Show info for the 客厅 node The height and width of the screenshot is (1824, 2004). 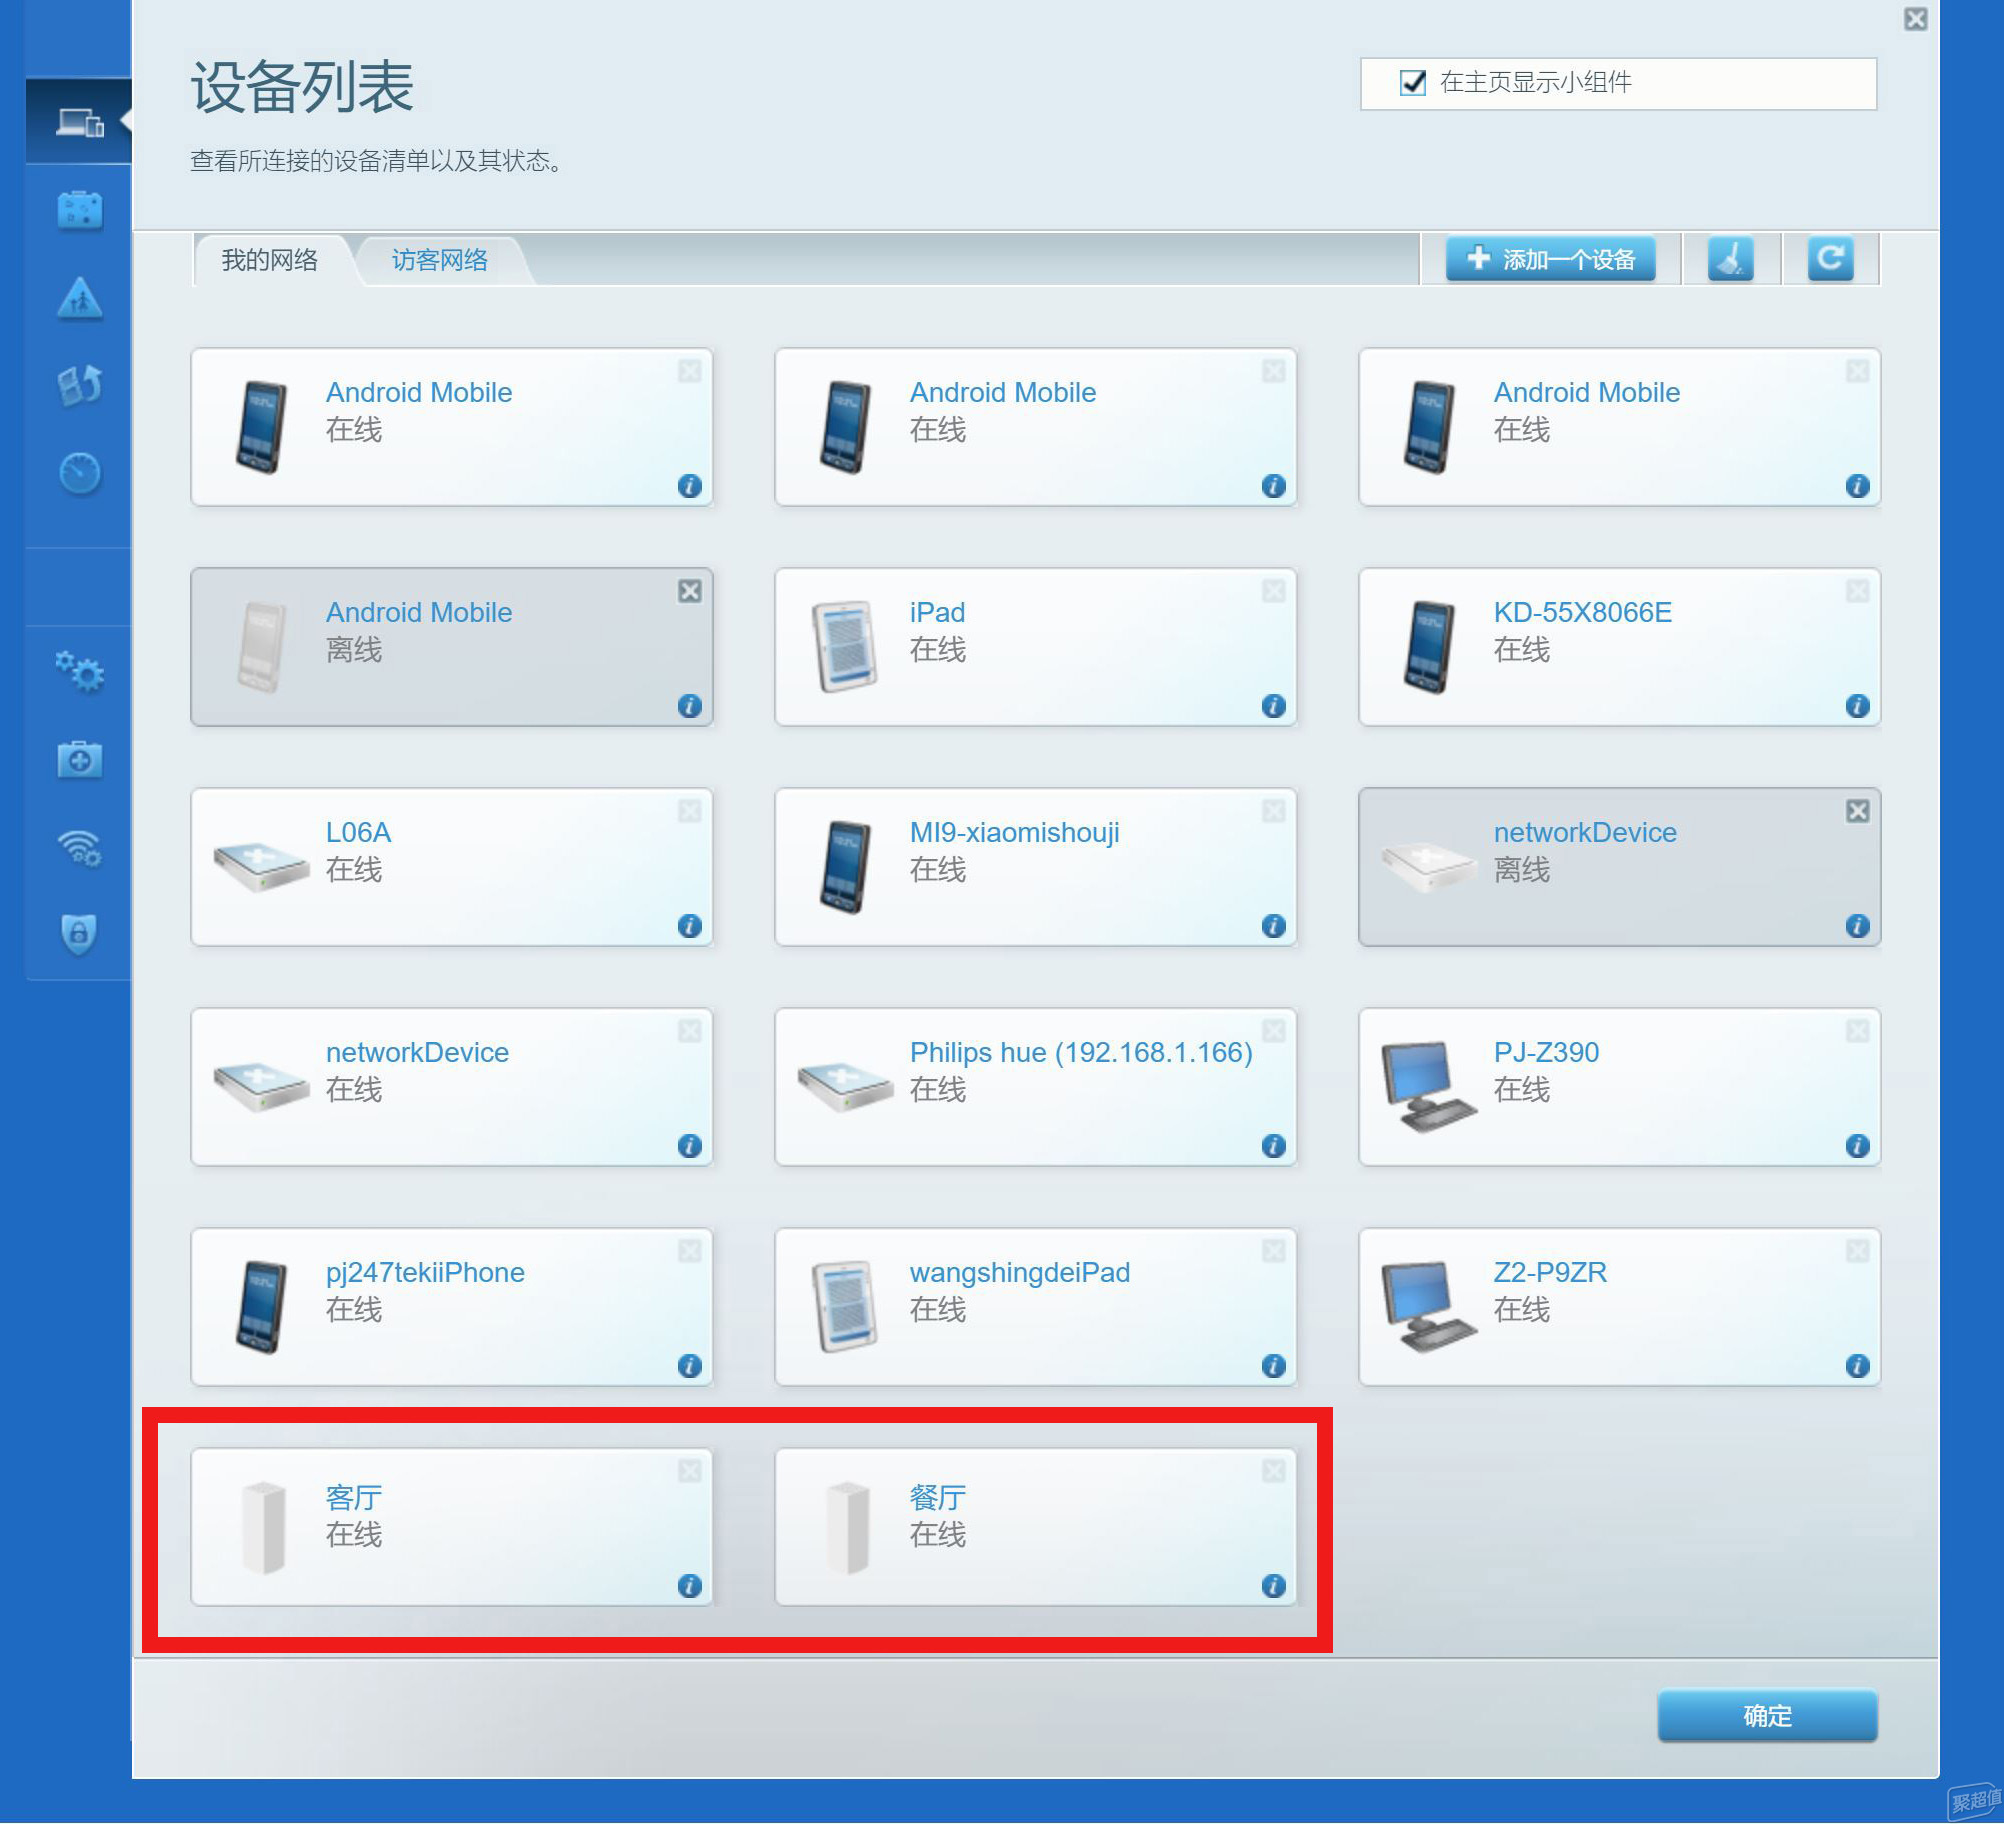click(690, 1586)
